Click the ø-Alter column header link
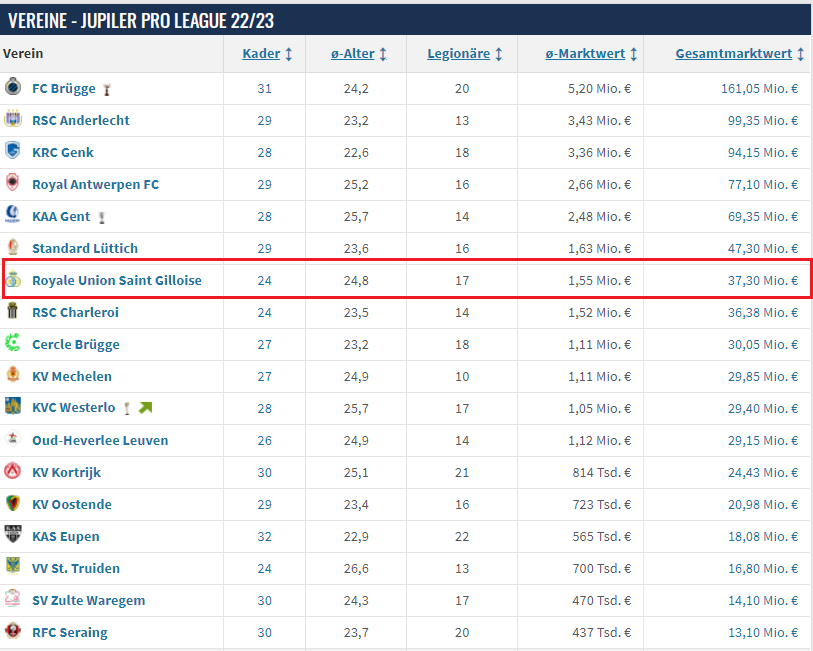 click(353, 54)
